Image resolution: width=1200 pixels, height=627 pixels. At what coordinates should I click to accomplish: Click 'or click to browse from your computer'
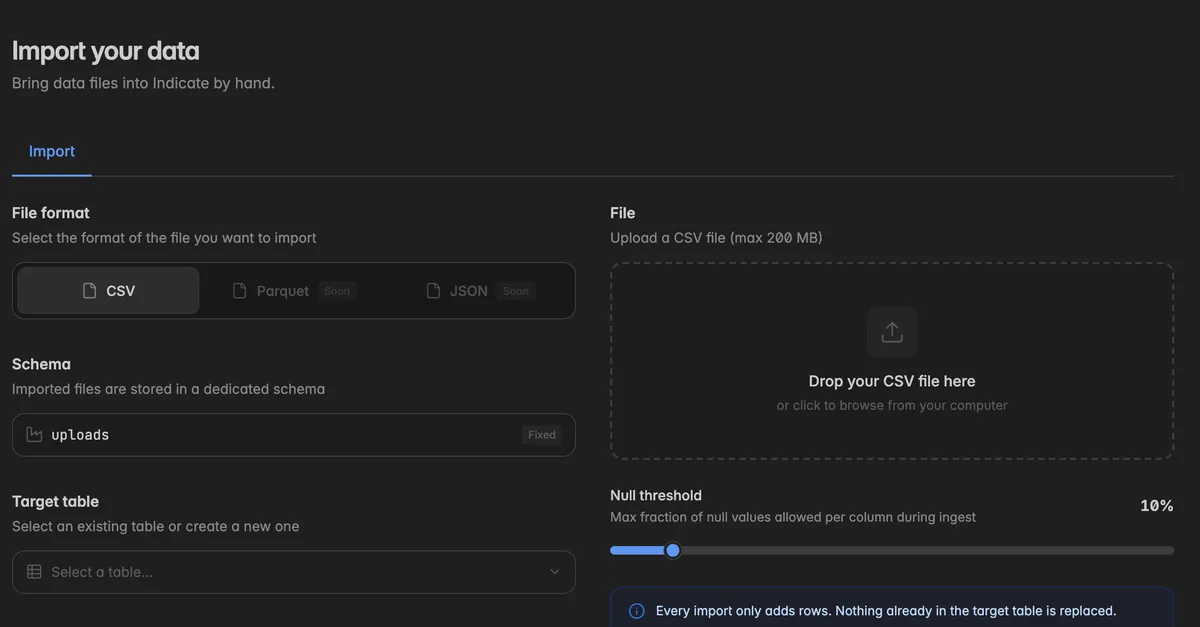(x=892, y=406)
